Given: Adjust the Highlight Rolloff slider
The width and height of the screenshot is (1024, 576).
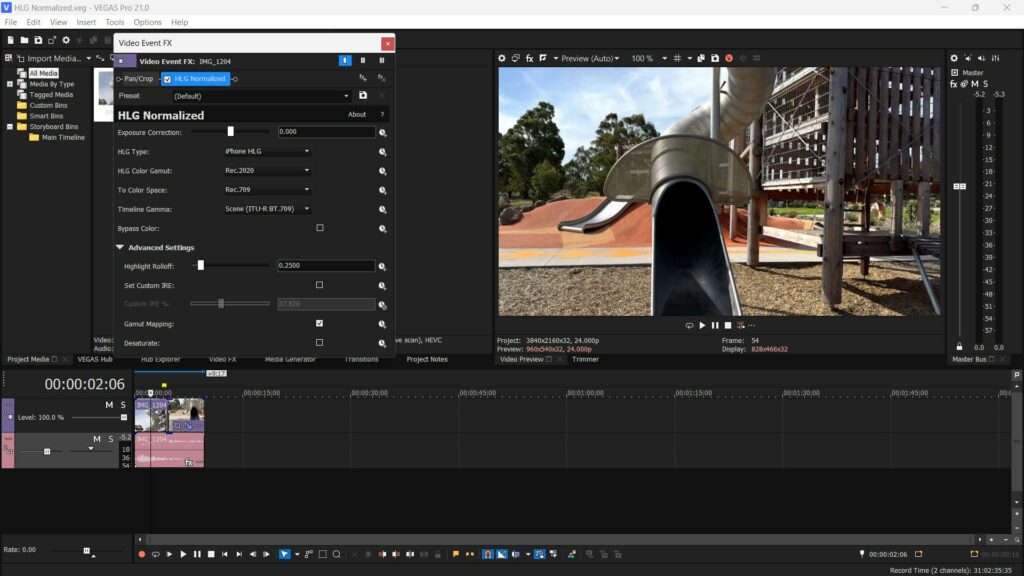Looking at the screenshot, I should tap(201, 266).
